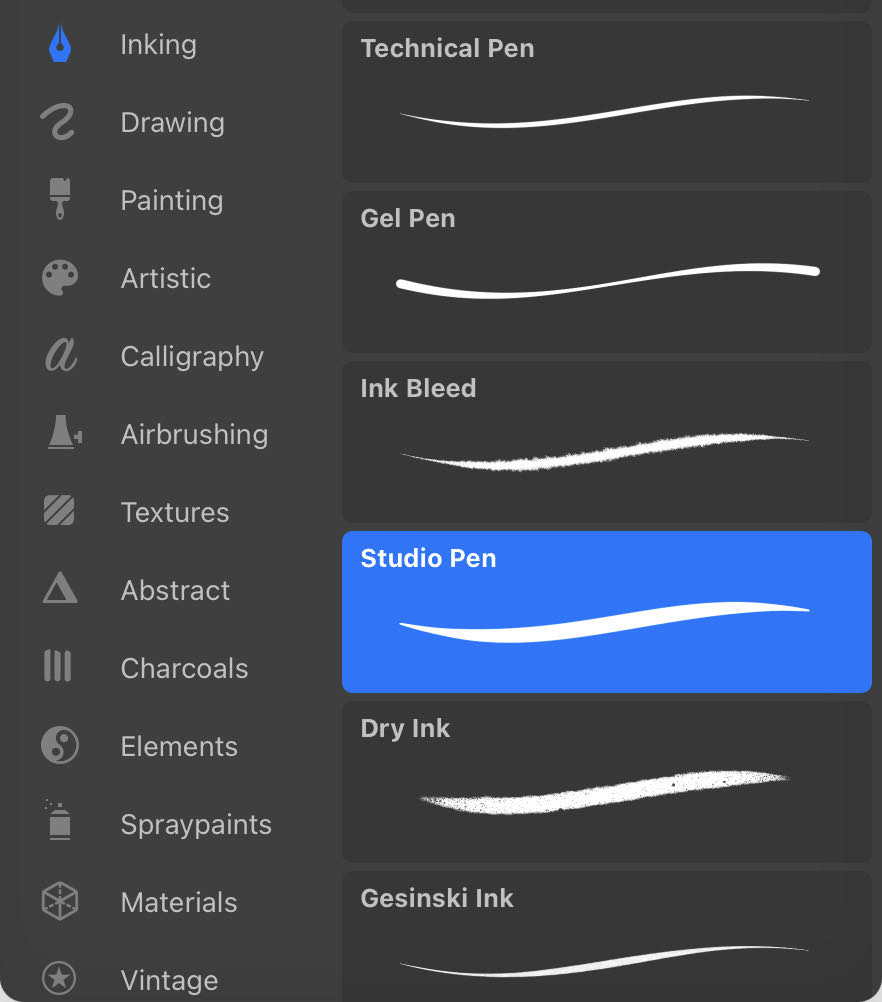Open Charcoals via the three-bars icon
The width and height of the screenshot is (882, 1002).
pos(58,667)
